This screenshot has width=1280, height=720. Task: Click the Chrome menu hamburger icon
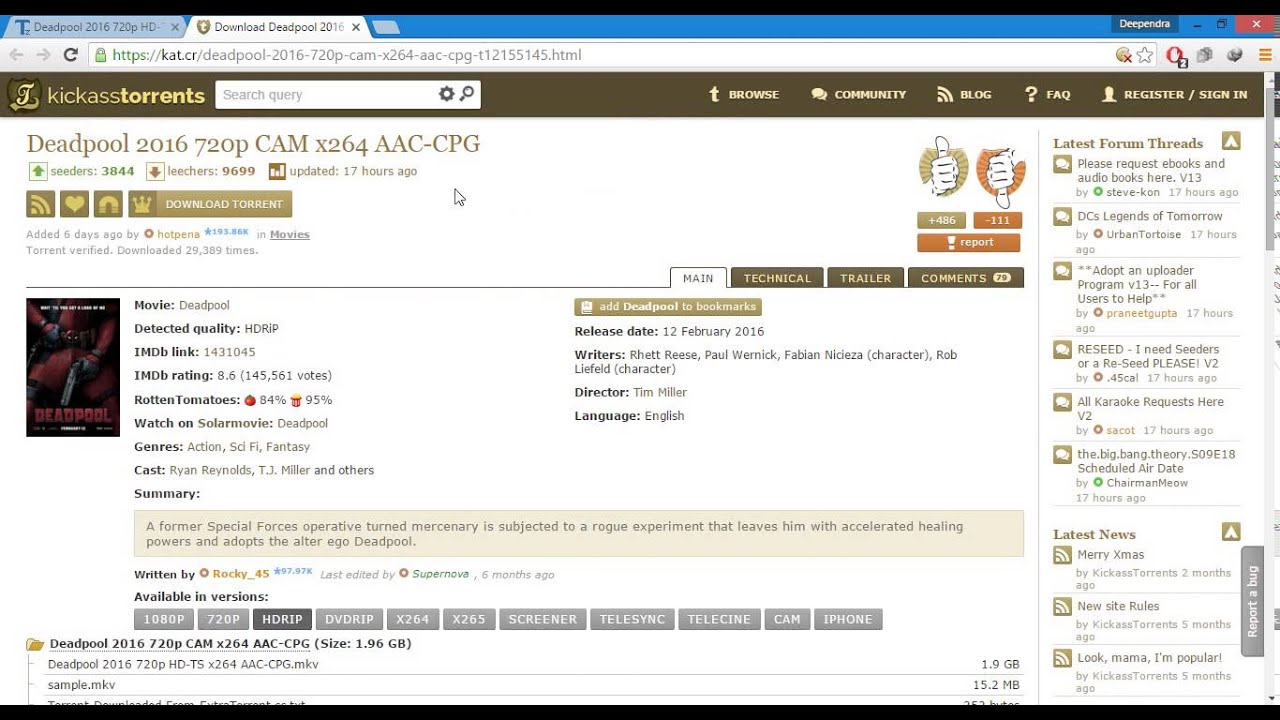pos(1263,55)
